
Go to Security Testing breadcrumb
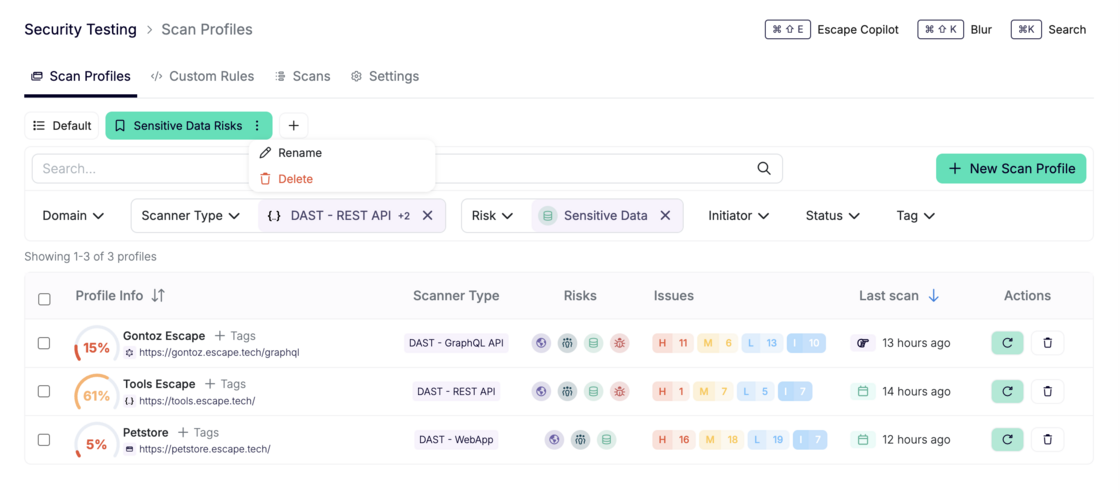tap(81, 29)
